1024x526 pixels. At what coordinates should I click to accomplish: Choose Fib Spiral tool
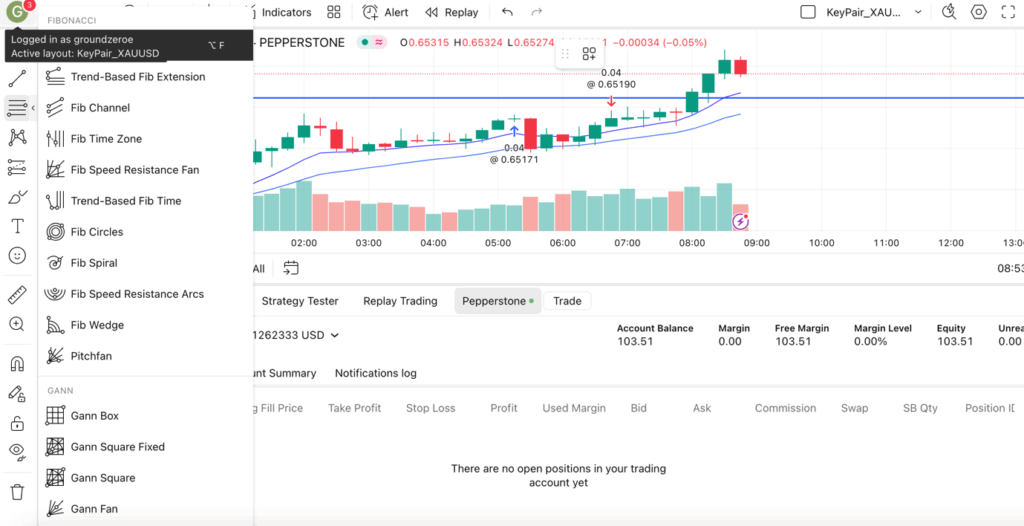[x=145, y=263]
